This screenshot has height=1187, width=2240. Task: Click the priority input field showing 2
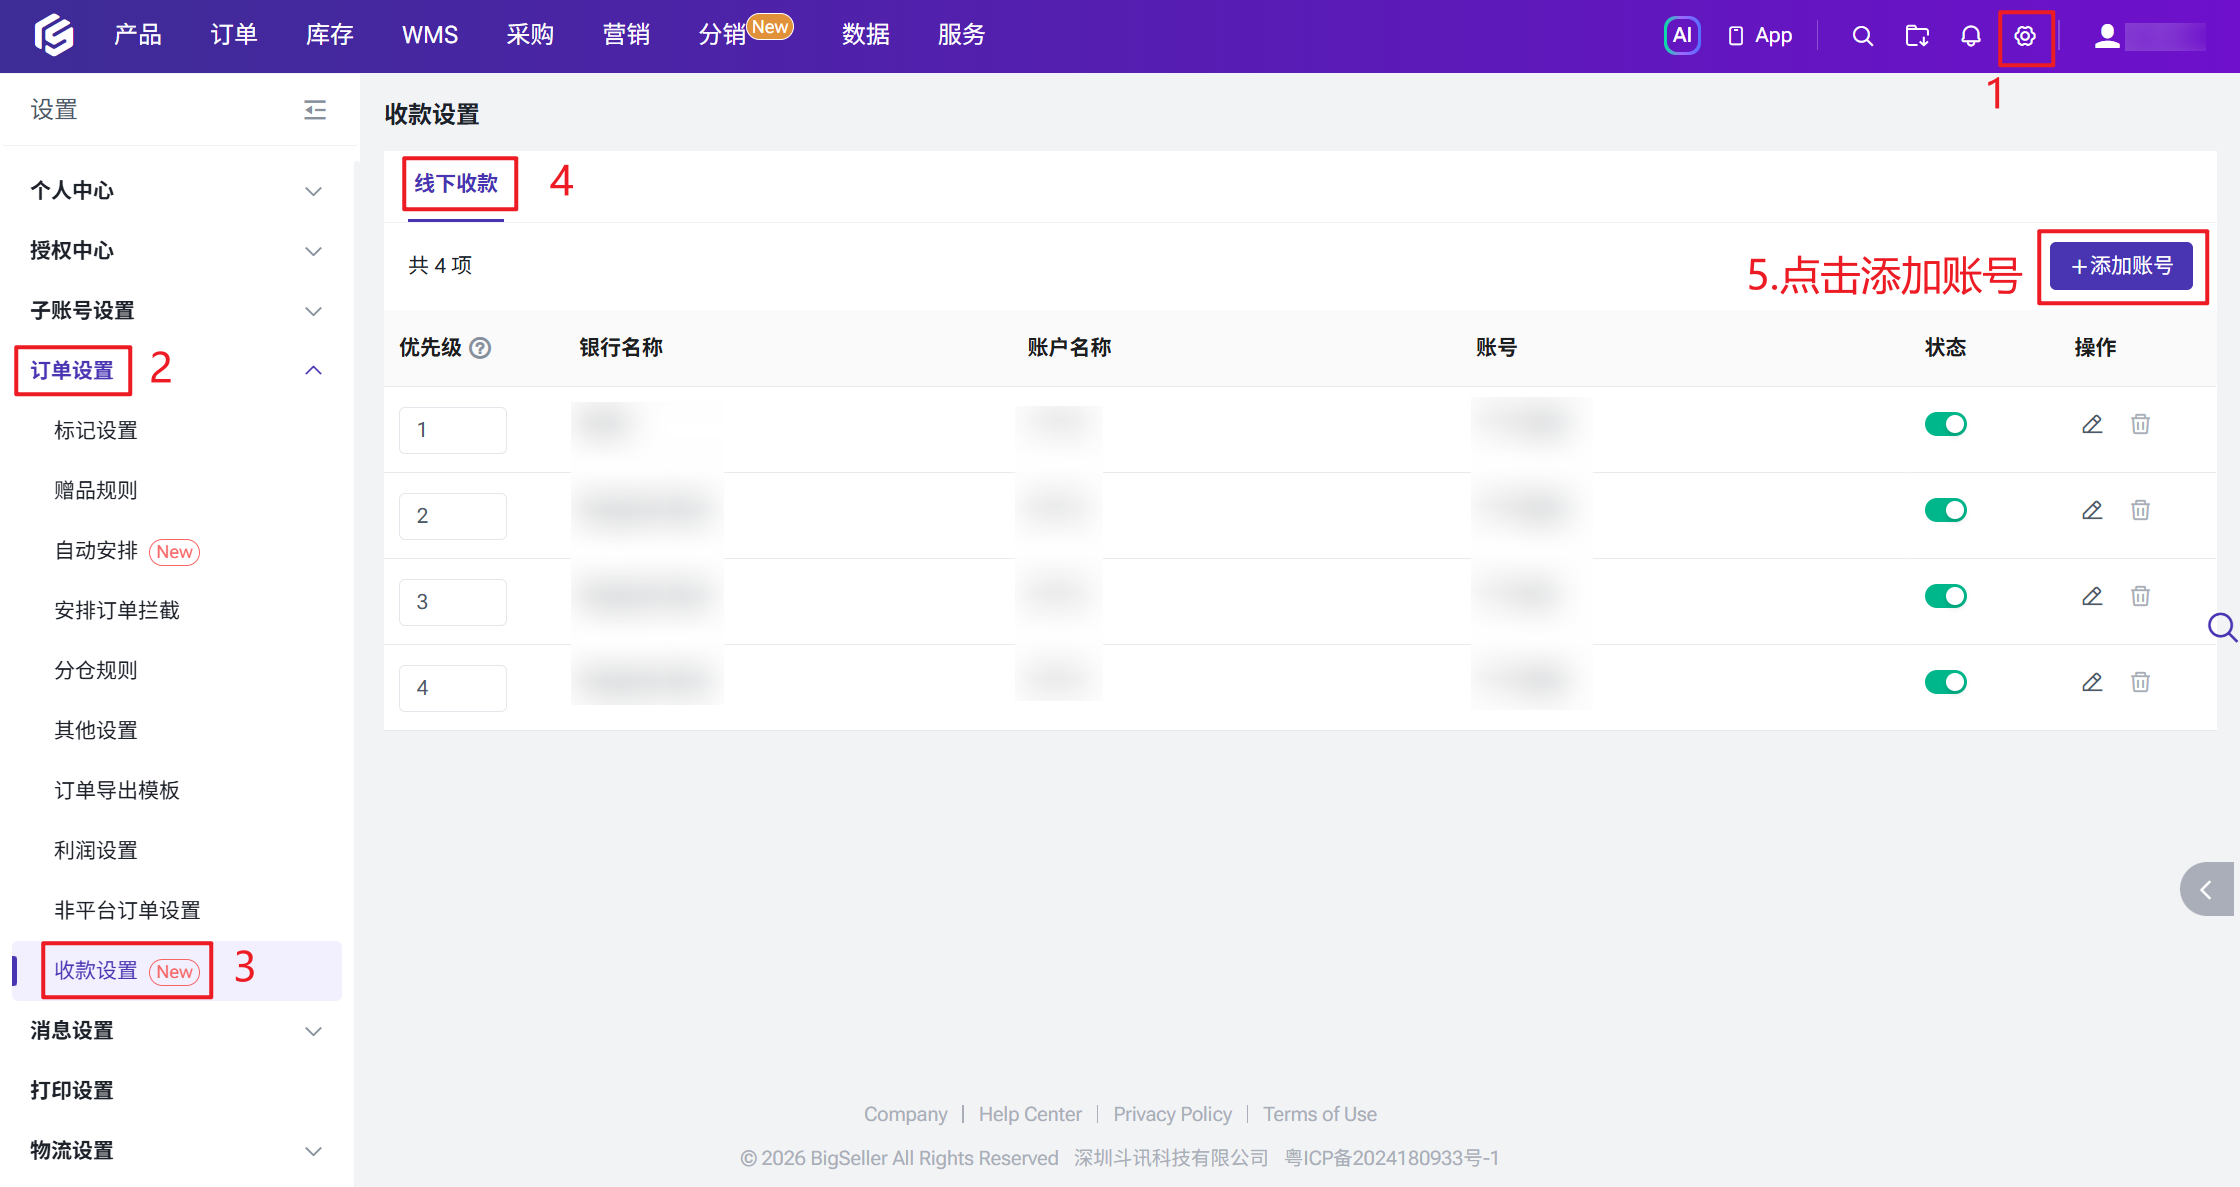tap(453, 516)
